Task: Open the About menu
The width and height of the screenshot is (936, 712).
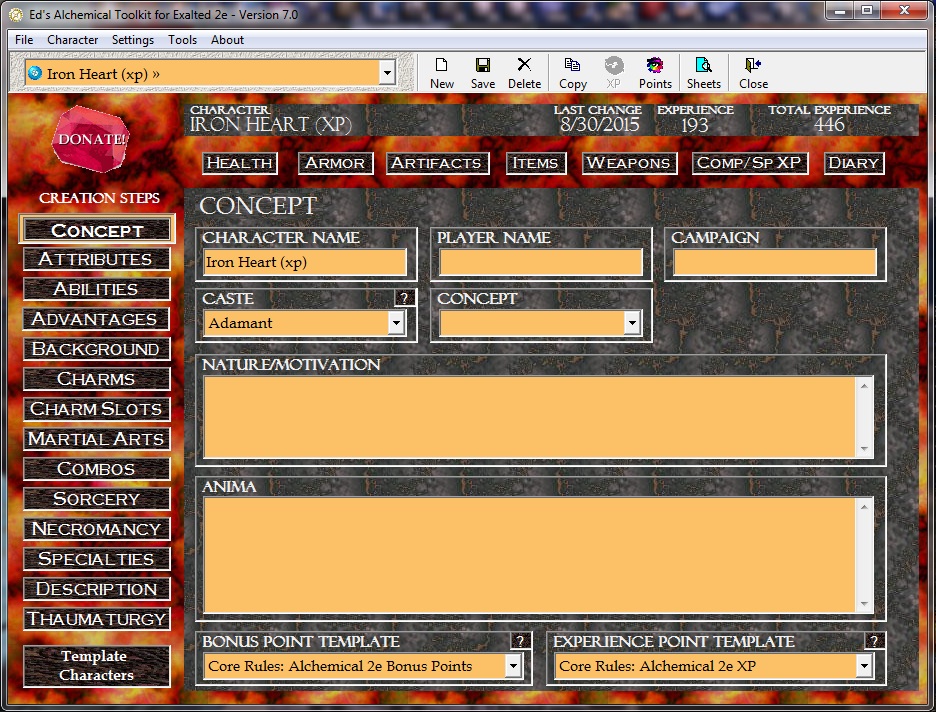Action: [227, 40]
